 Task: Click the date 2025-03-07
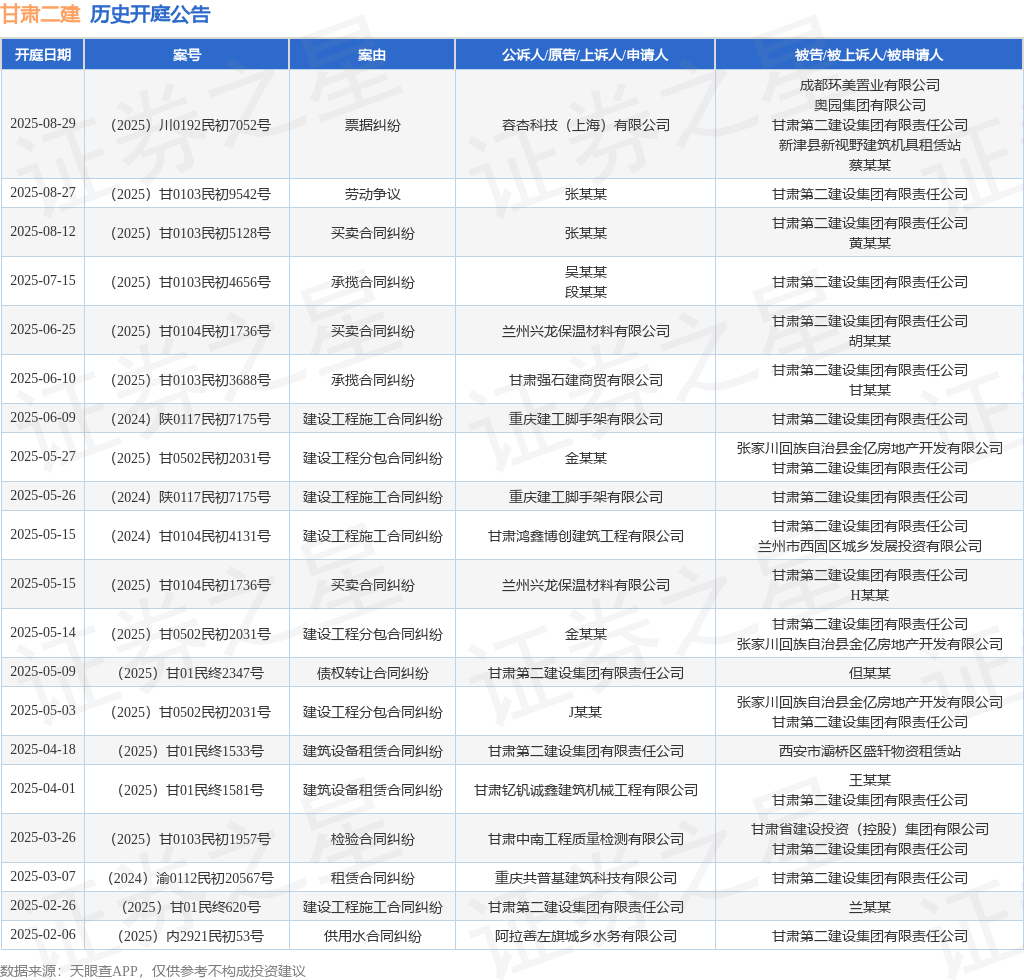click(x=43, y=876)
